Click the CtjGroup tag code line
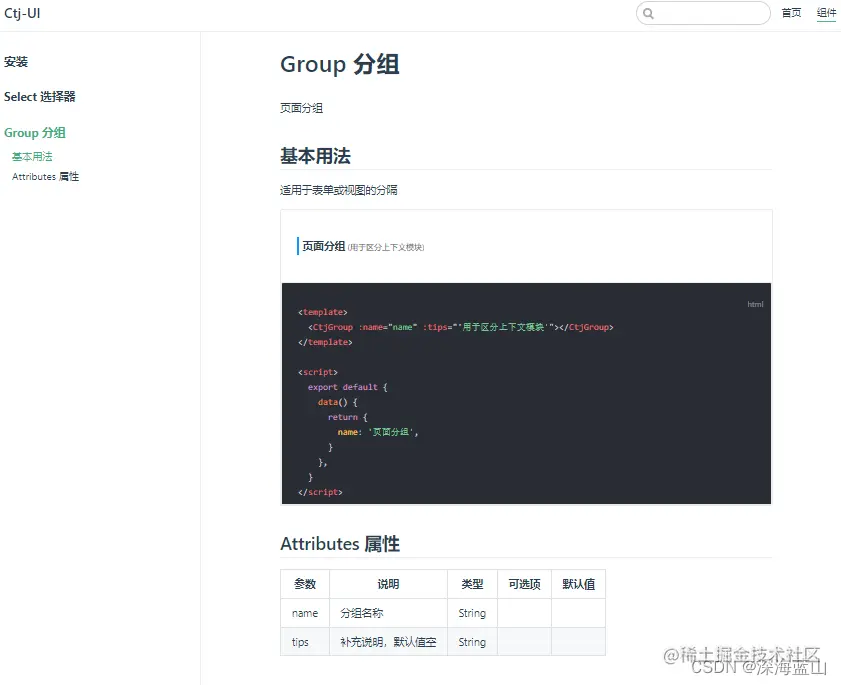841x685 pixels. tap(461, 327)
